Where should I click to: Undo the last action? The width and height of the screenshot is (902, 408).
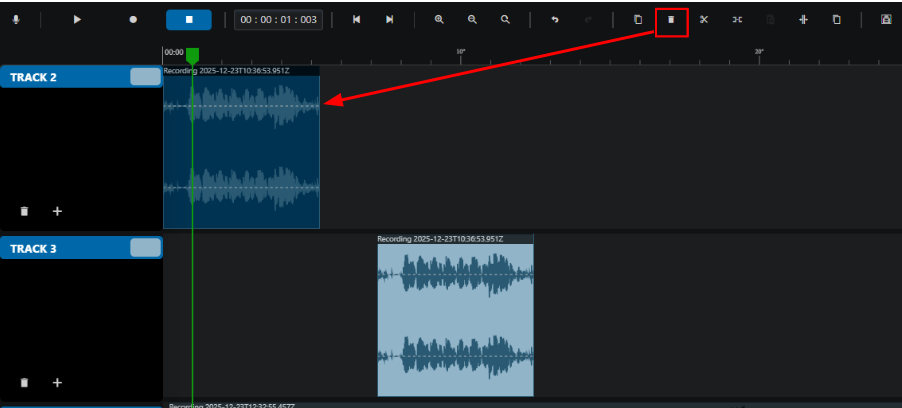(555, 20)
